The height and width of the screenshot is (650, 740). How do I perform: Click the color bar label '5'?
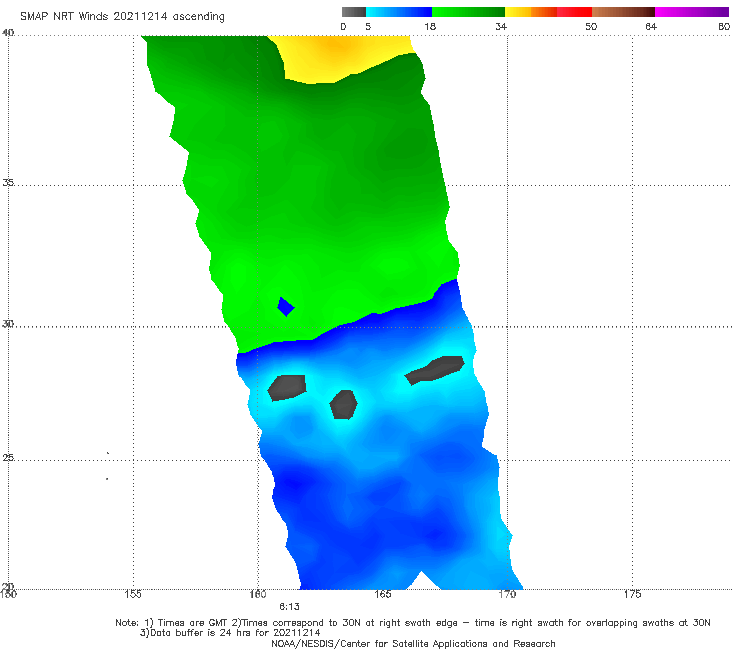368,27
